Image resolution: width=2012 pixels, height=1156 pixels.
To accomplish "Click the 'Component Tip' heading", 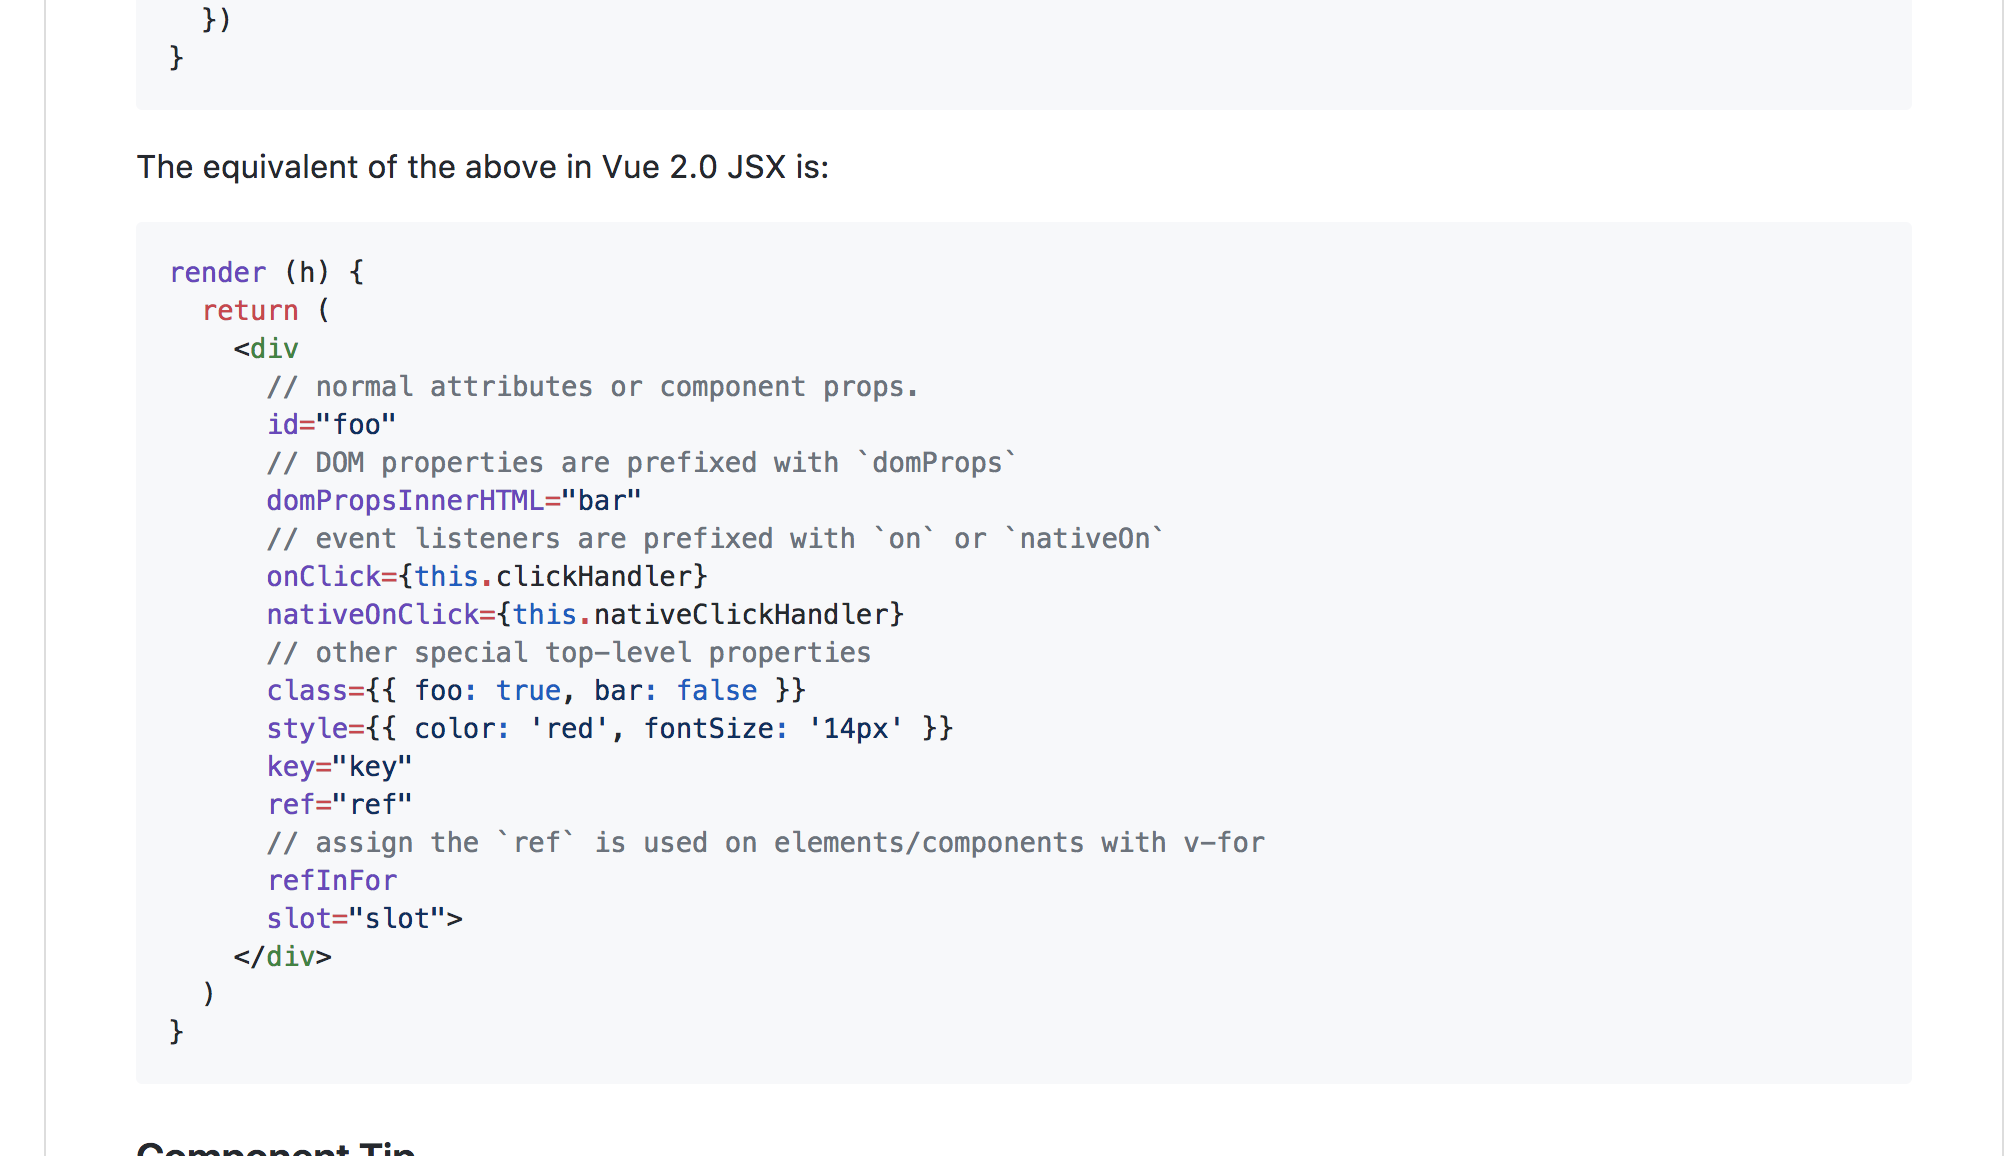I will 276,1148.
